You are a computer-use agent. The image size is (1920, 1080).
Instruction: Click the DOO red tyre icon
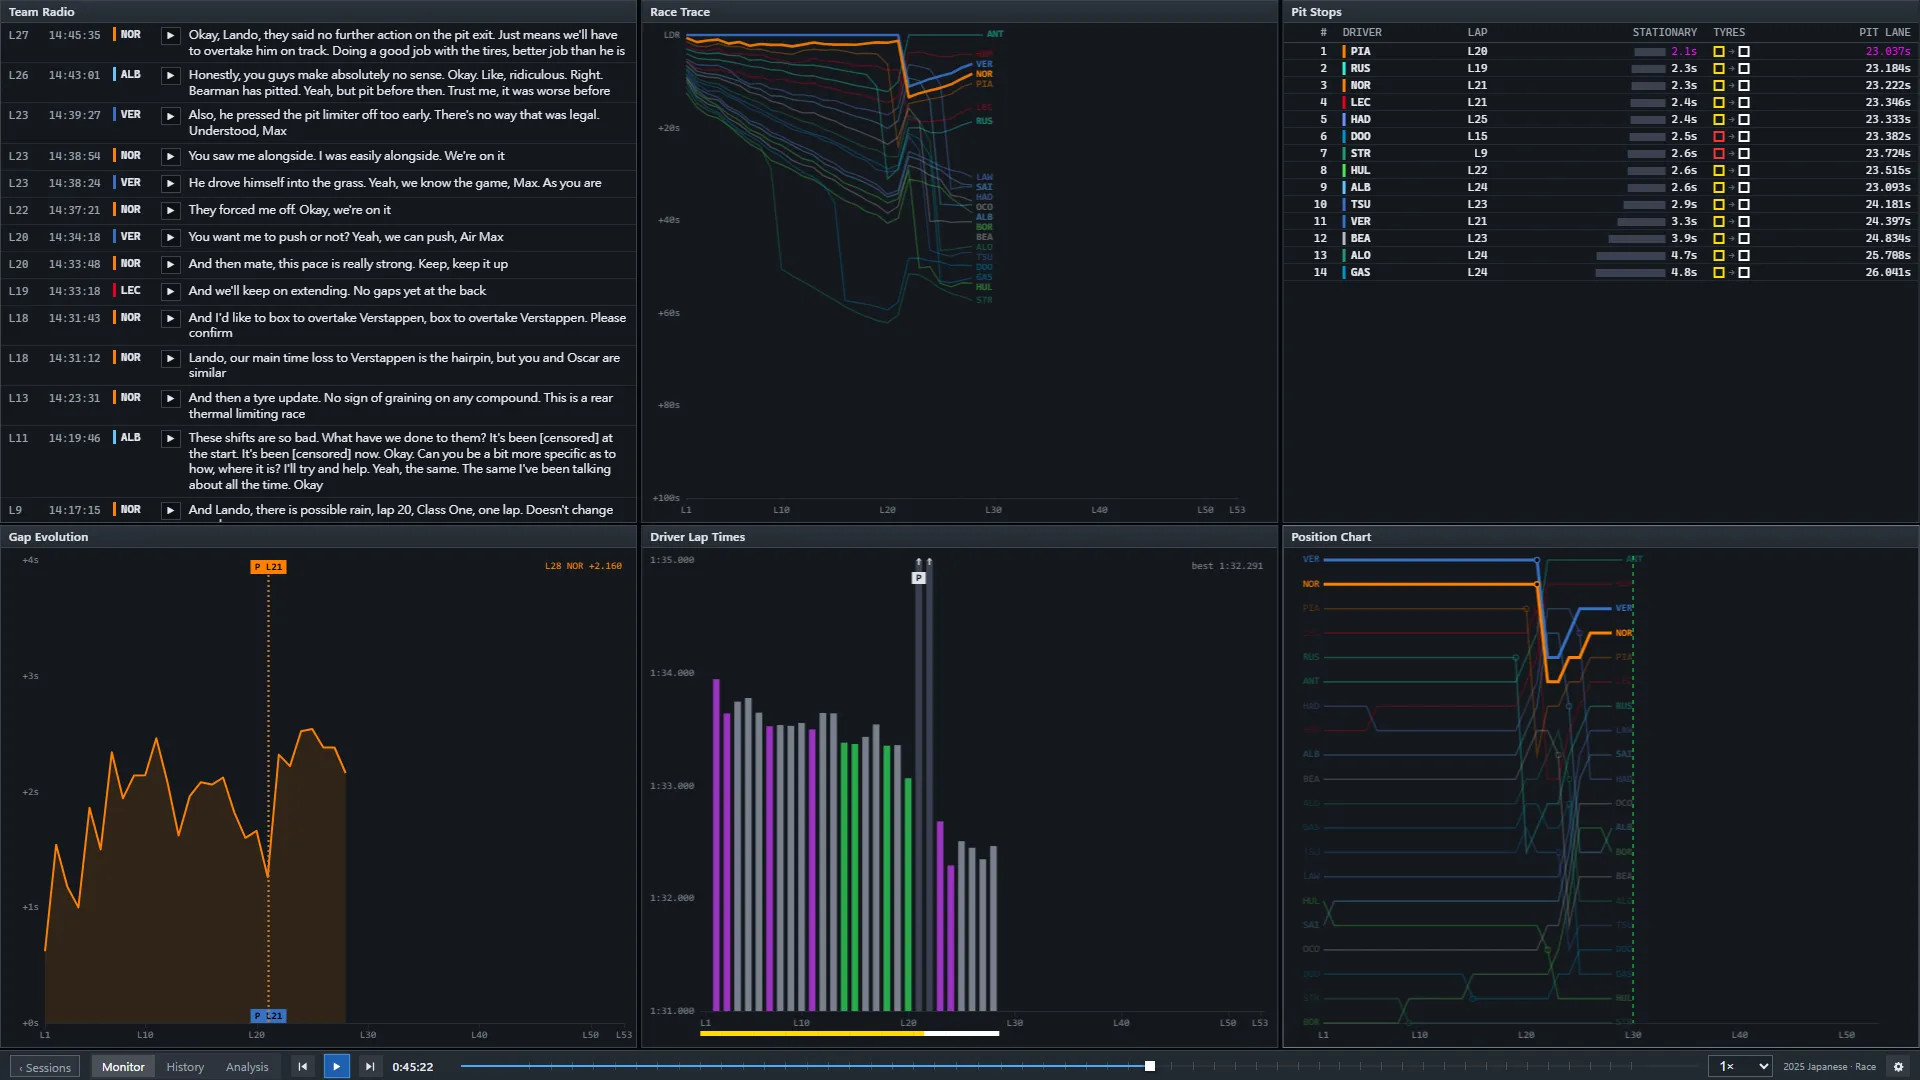pos(1719,137)
